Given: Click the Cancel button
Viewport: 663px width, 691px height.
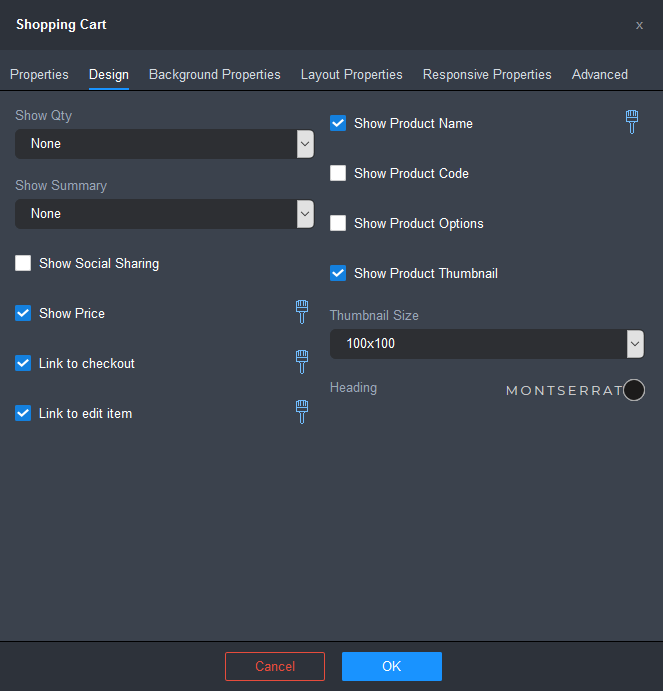Looking at the screenshot, I should click(275, 666).
